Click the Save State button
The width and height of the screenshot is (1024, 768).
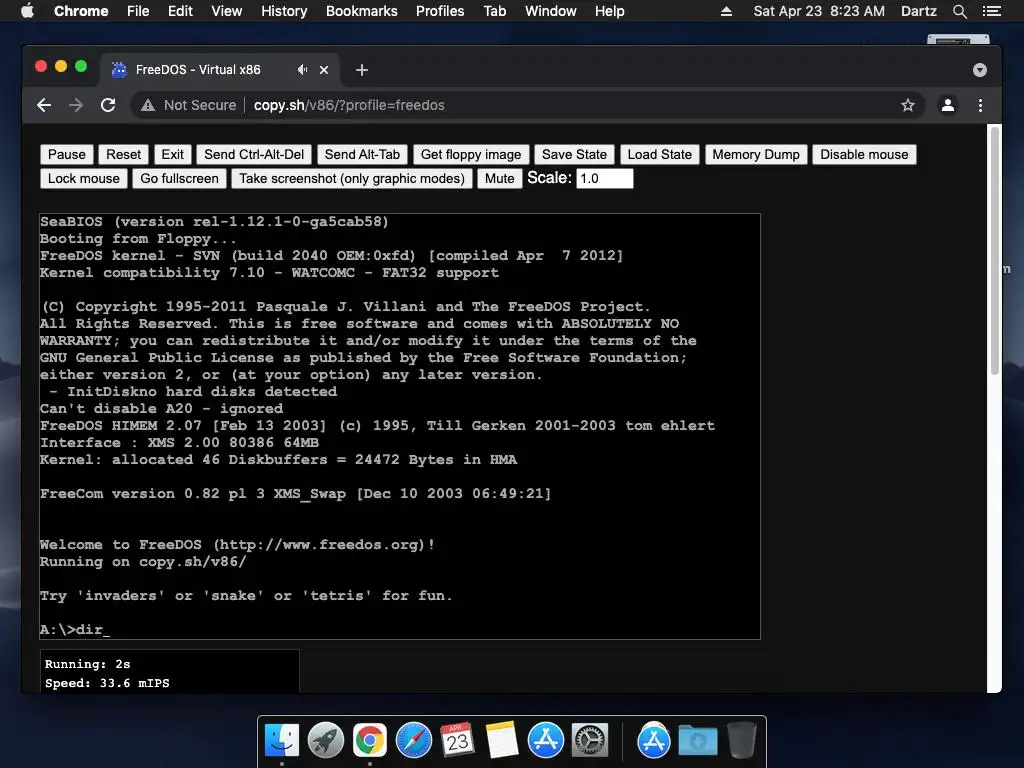574,154
